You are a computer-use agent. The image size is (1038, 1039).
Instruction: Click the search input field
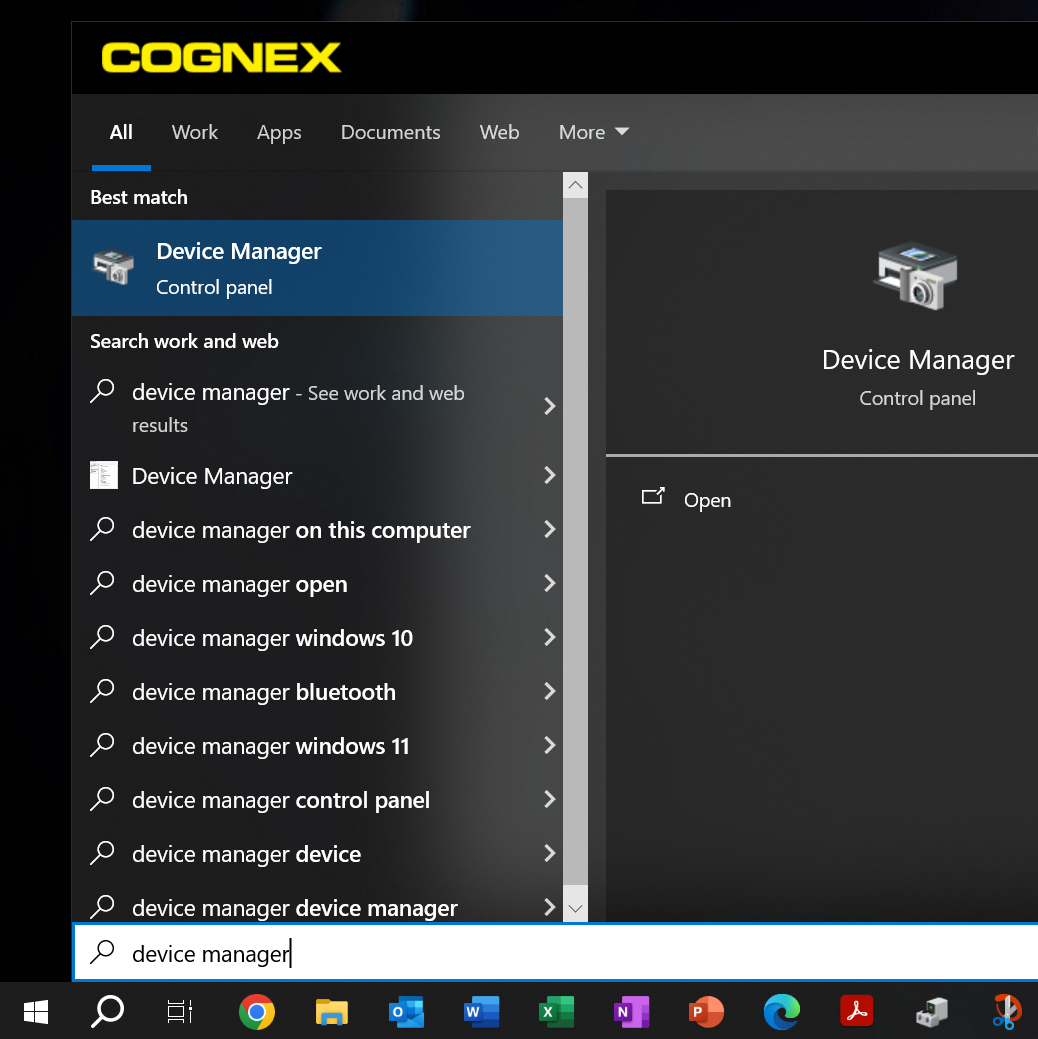coord(400,954)
